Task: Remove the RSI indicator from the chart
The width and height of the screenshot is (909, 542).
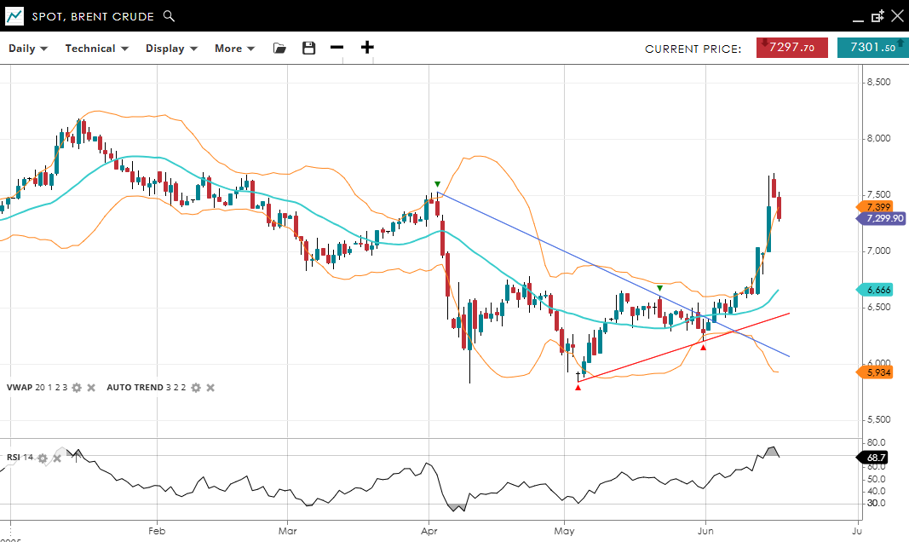Action: 57,458
